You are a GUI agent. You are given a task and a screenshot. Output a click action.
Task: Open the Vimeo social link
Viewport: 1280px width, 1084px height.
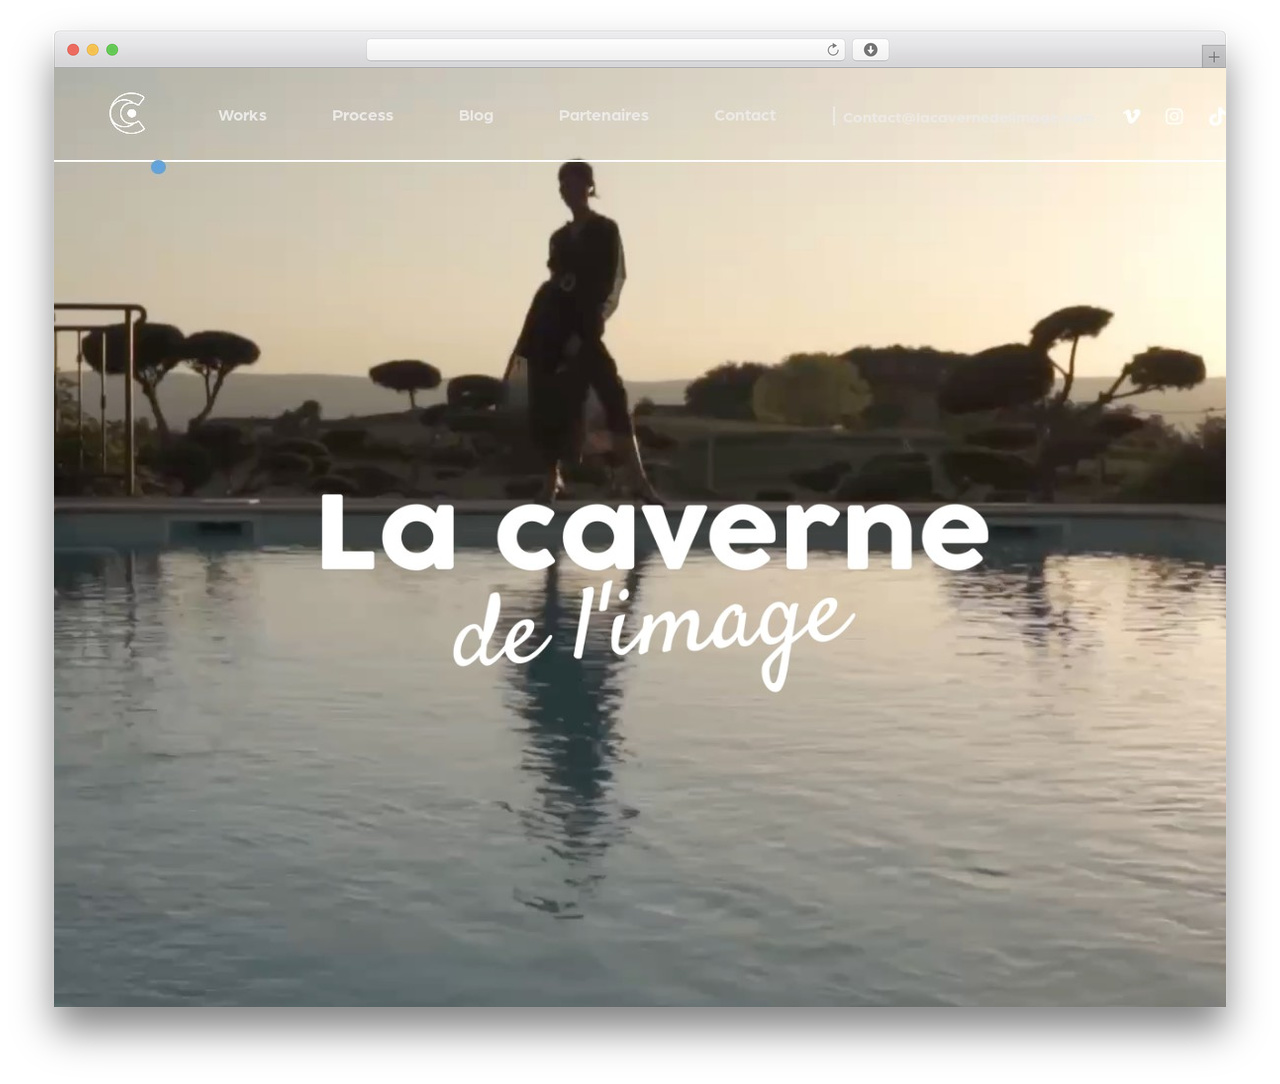click(x=1132, y=116)
